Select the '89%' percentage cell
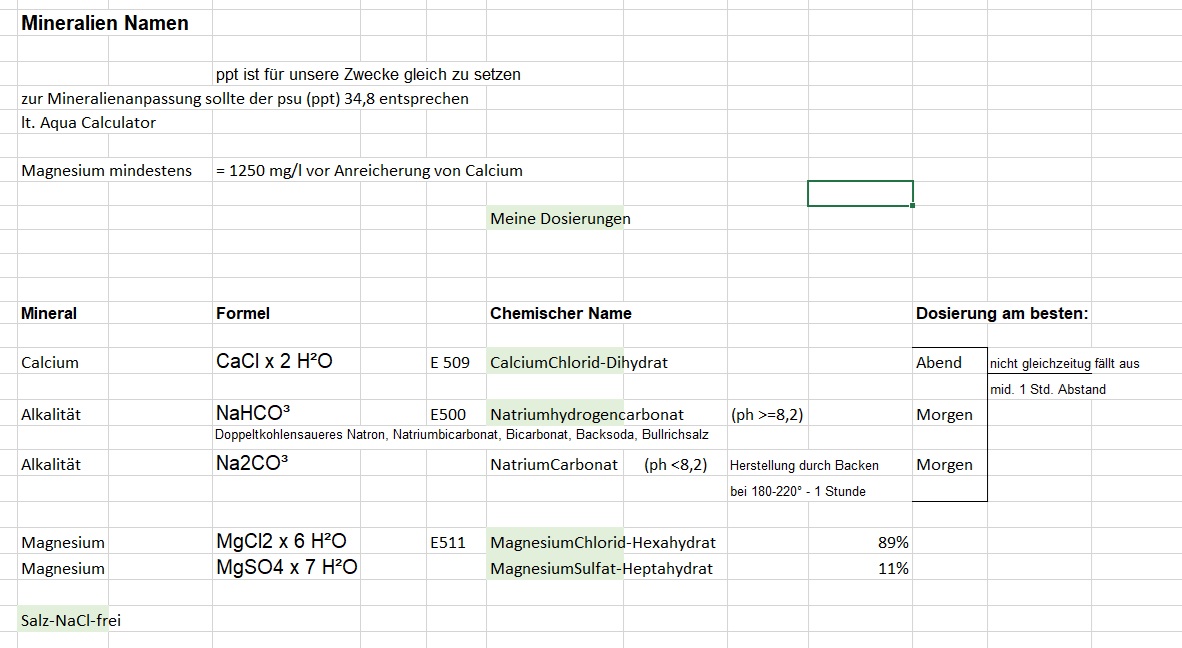This screenshot has height=648, width=1182. (x=892, y=542)
